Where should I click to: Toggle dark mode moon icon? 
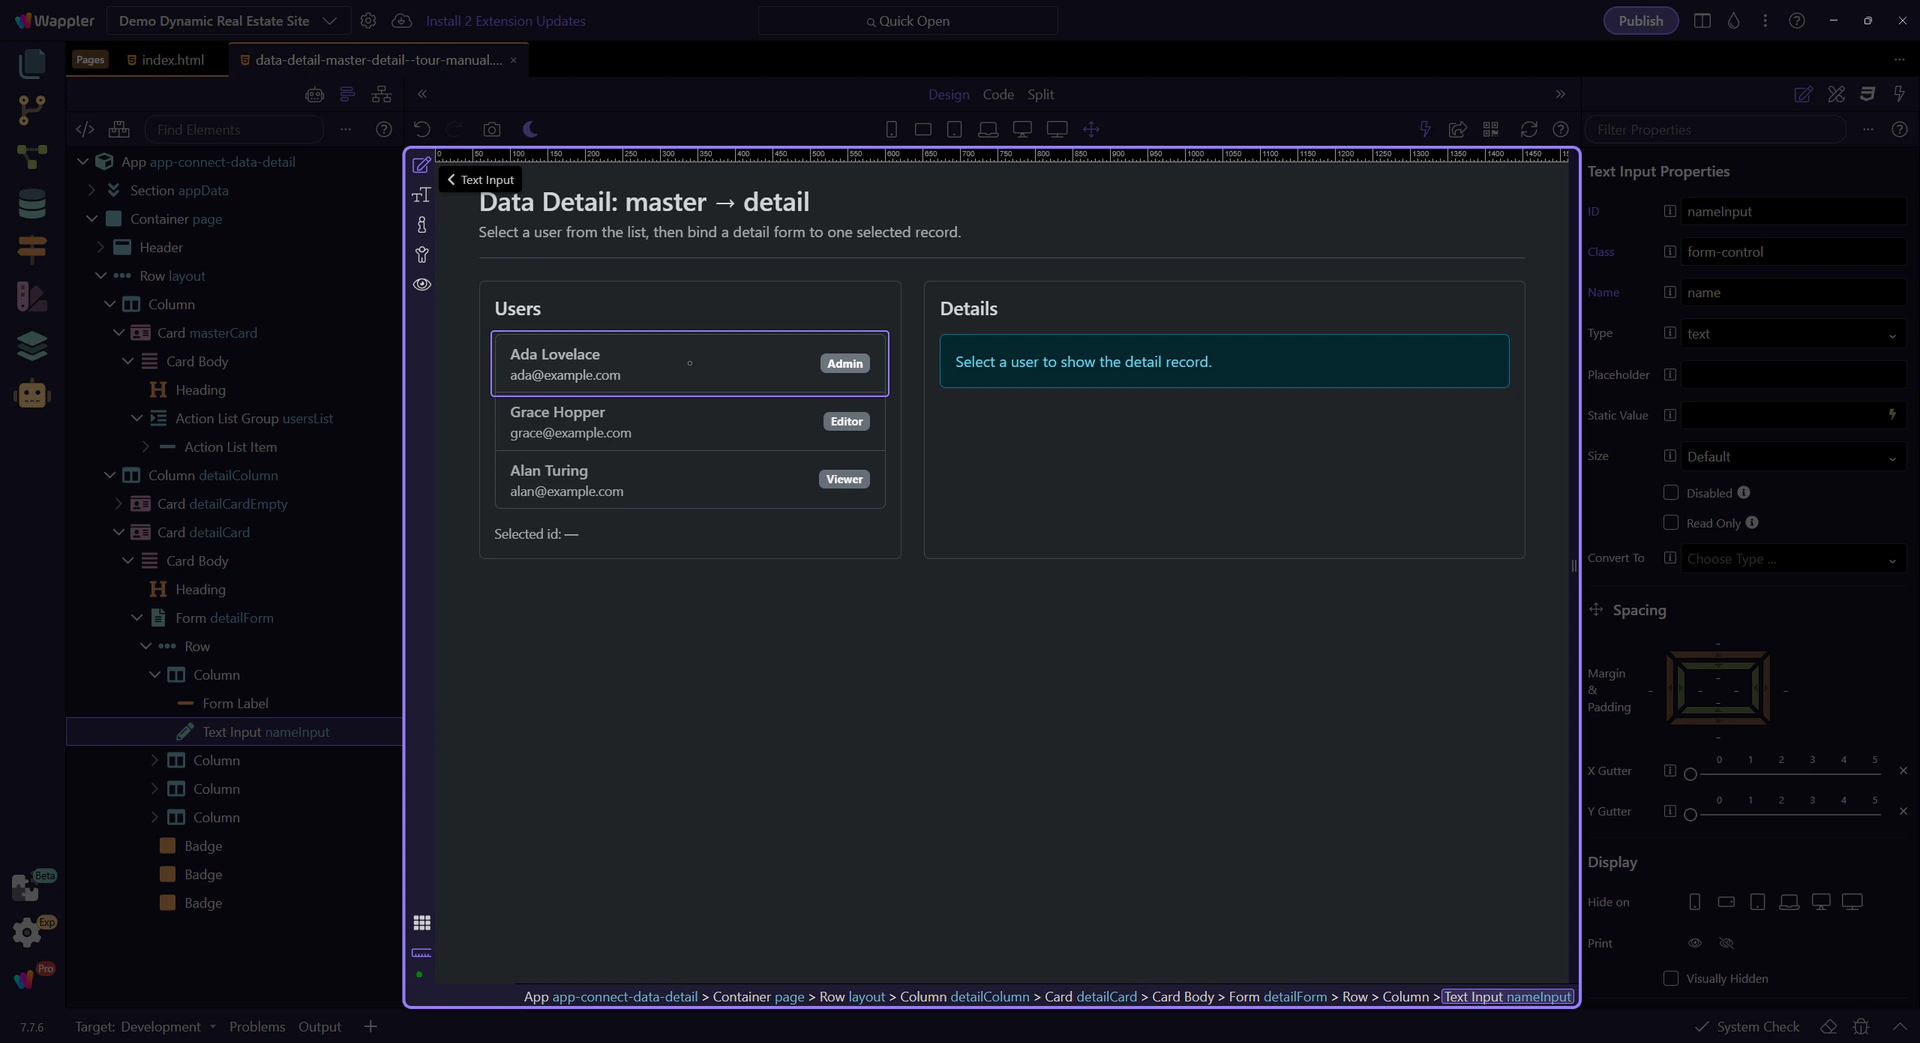(x=530, y=129)
